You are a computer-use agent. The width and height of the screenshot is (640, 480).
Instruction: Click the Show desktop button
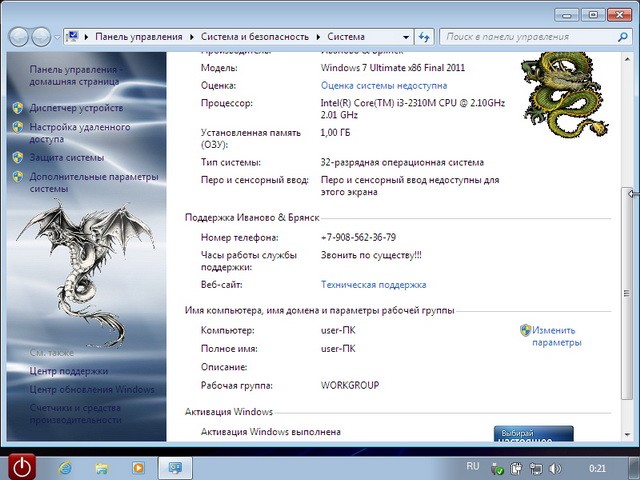(633, 469)
